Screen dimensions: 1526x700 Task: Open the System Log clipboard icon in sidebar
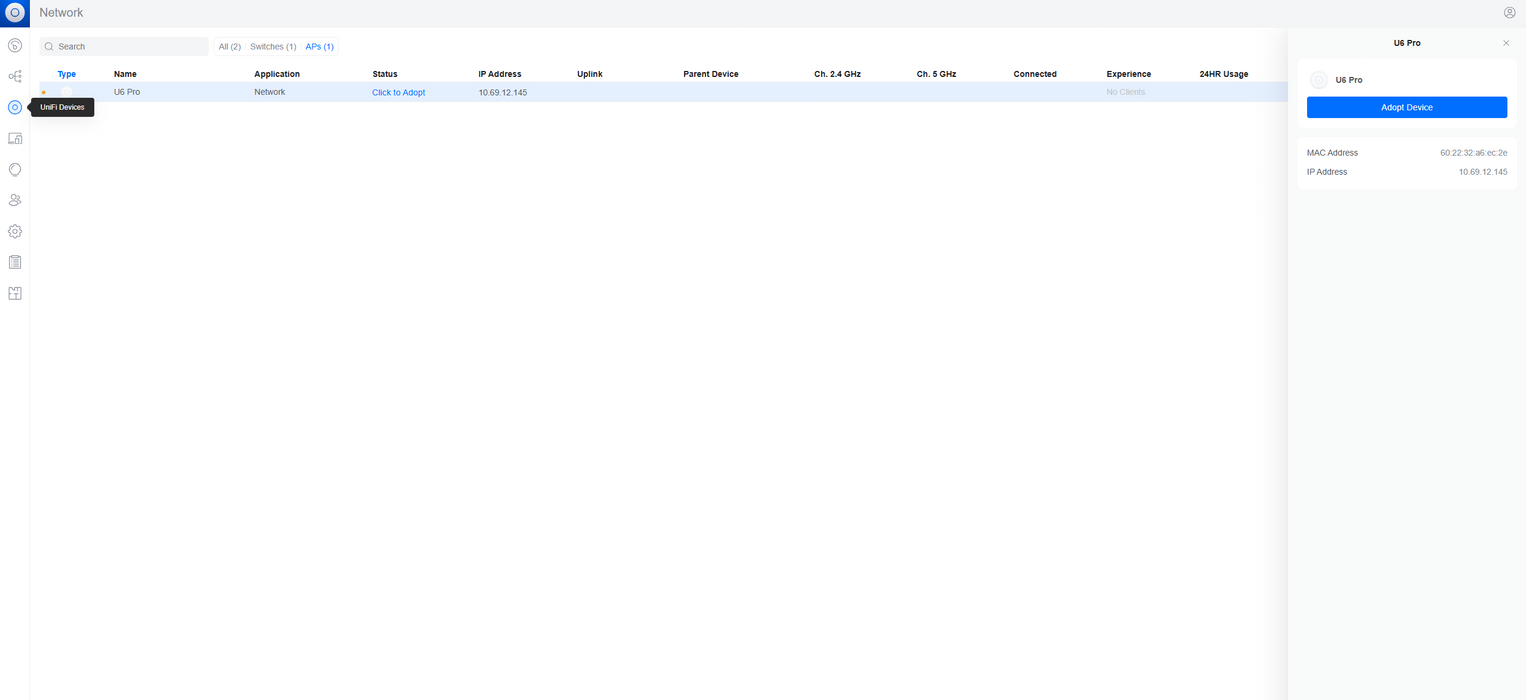pos(15,262)
